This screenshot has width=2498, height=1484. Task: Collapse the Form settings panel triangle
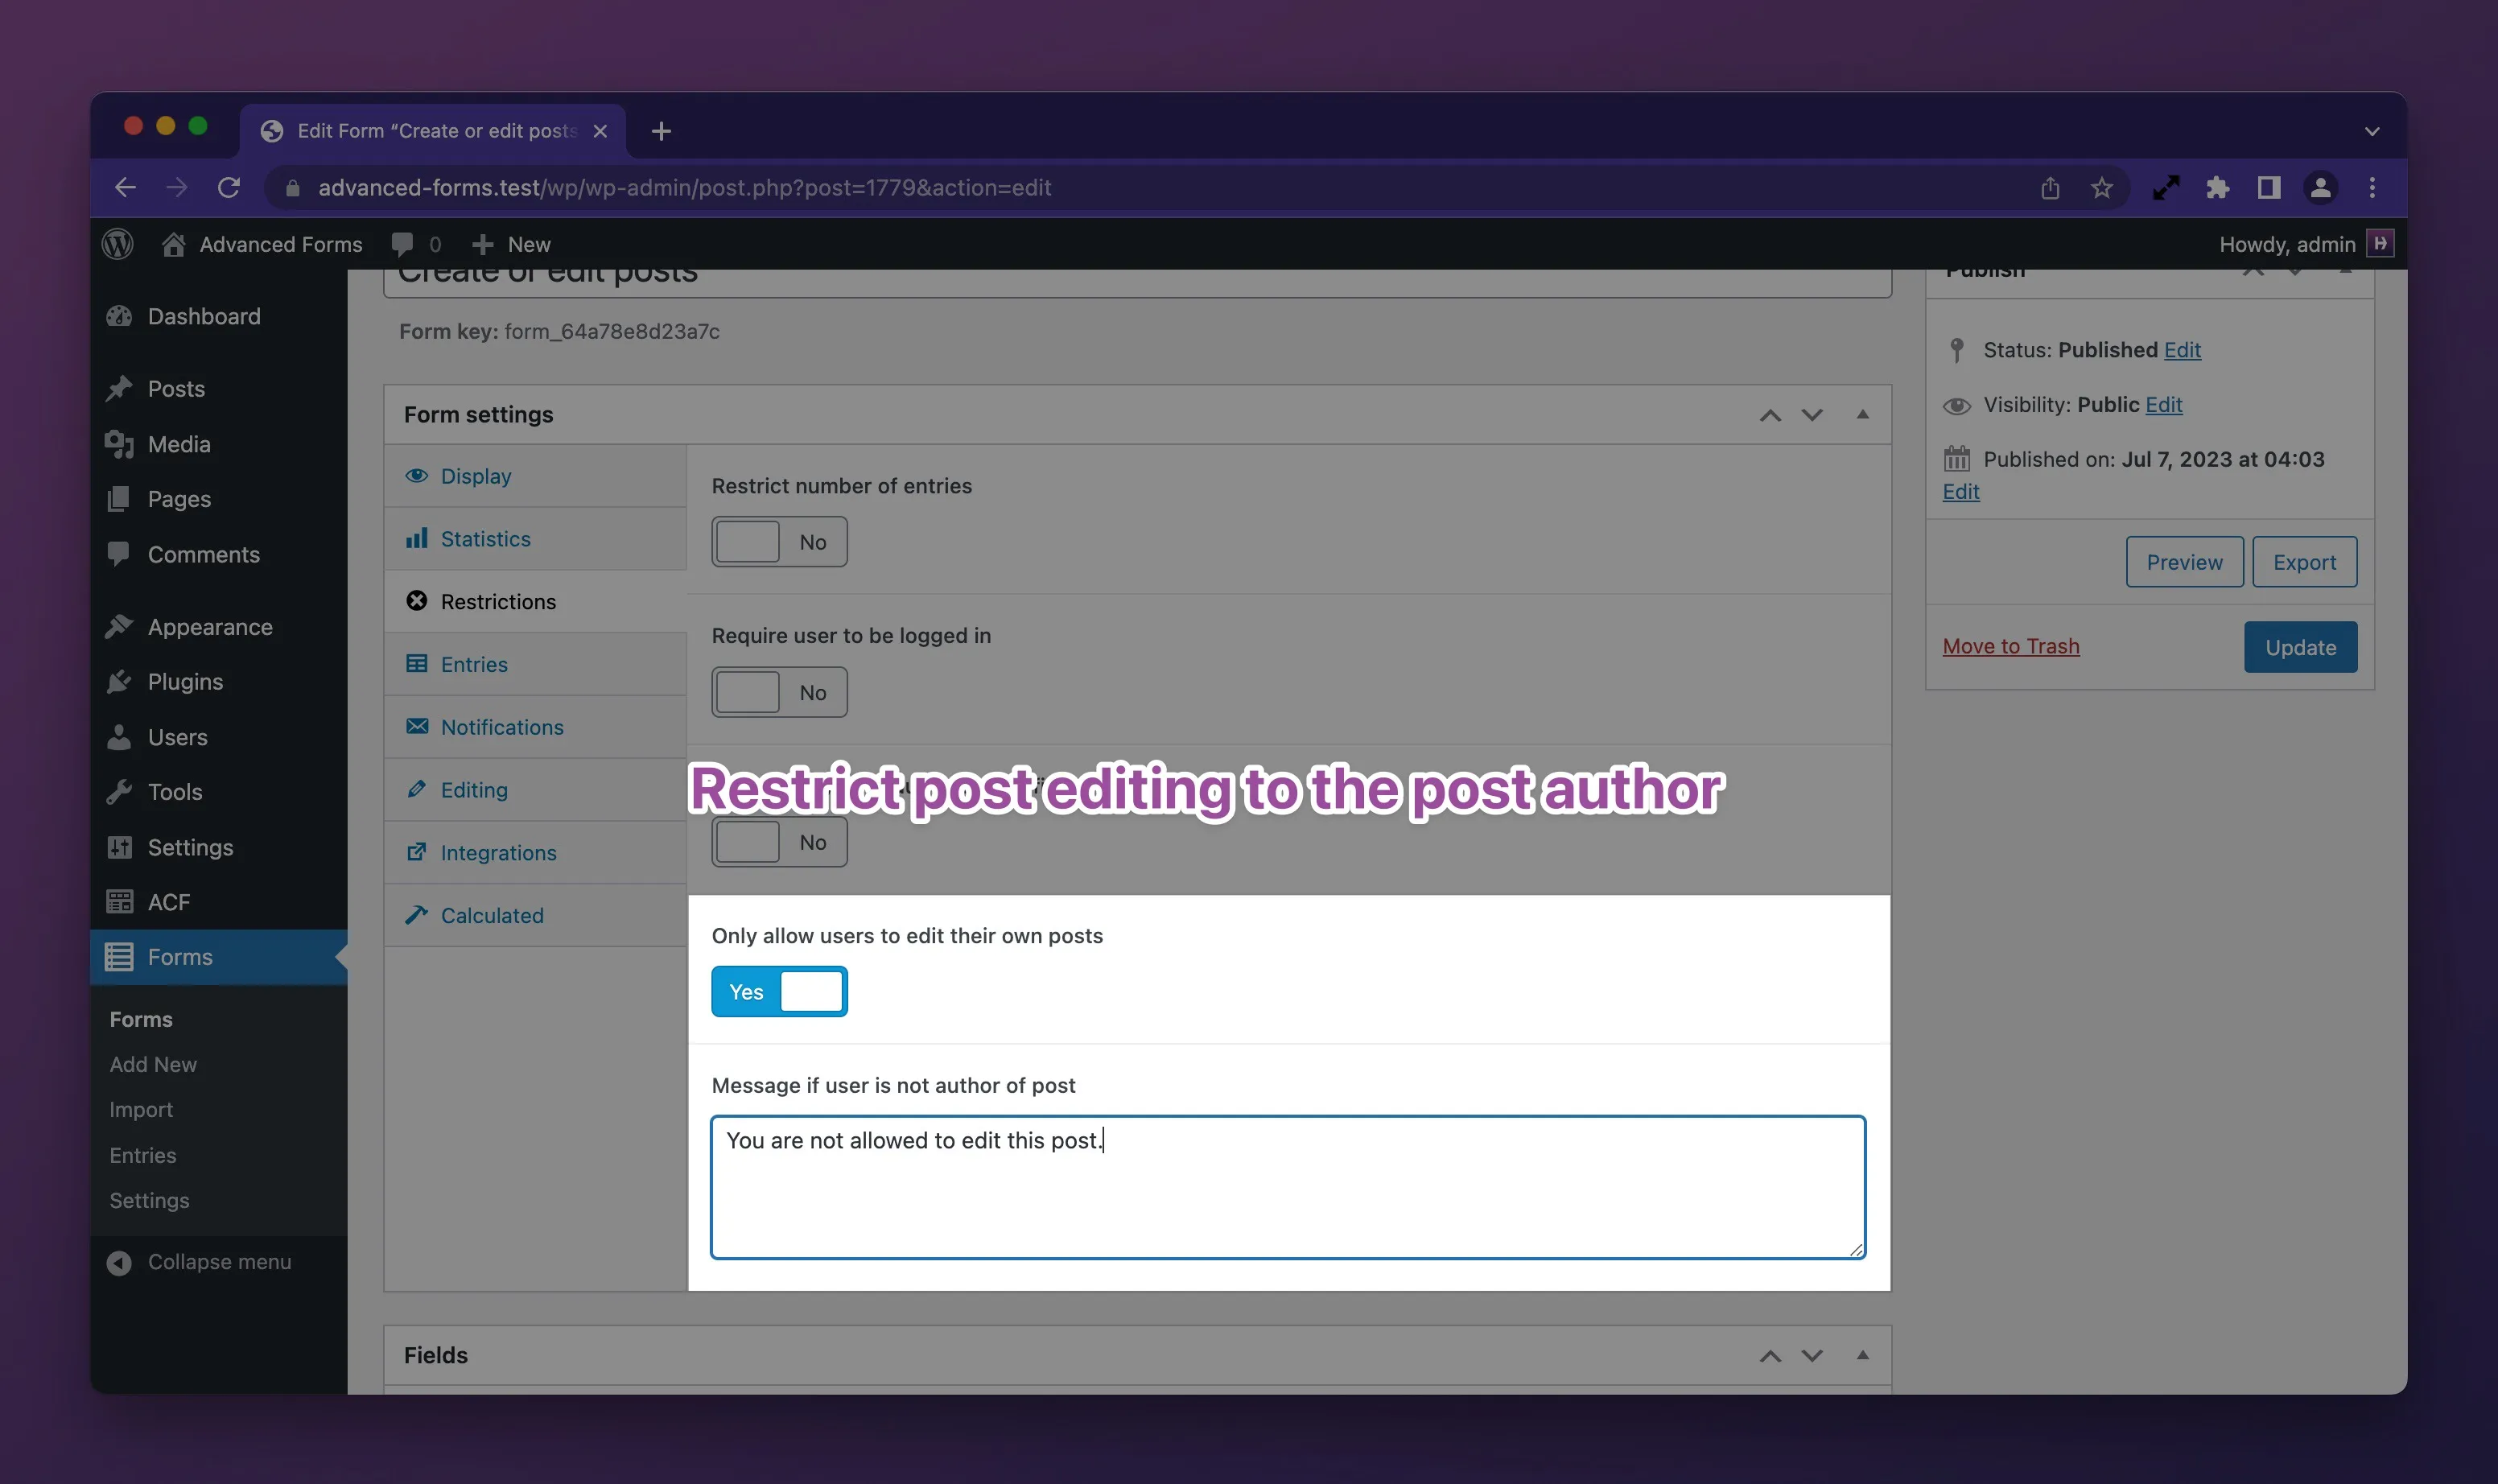point(1862,414)
